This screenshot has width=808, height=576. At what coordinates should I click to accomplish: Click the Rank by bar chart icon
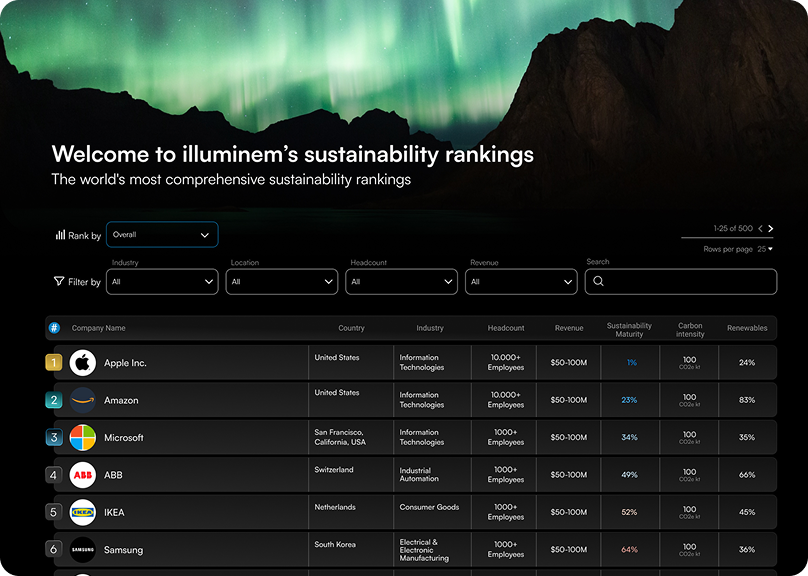[x=60, y=235]
